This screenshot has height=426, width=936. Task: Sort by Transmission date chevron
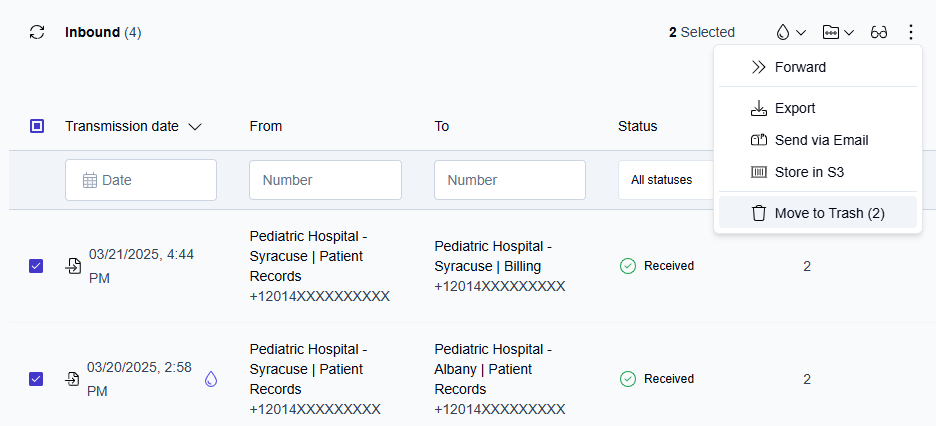195,127
